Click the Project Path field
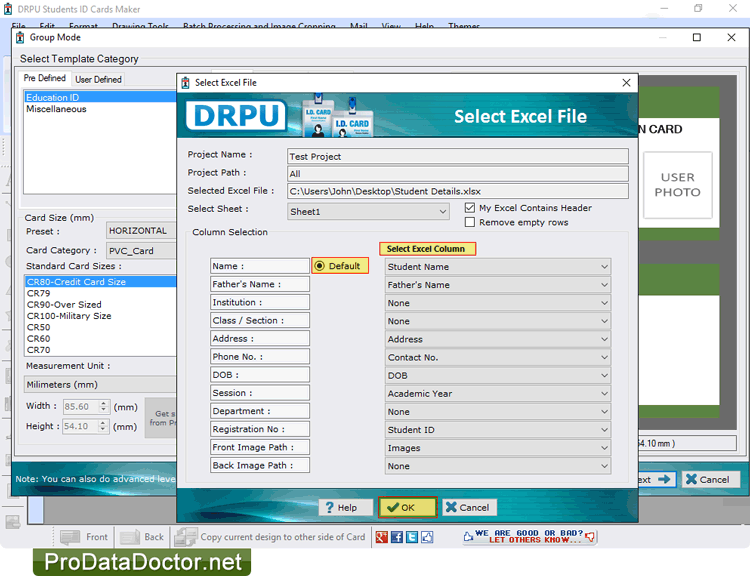Viewport: 750px width, 576px height. tap(458, 173)
